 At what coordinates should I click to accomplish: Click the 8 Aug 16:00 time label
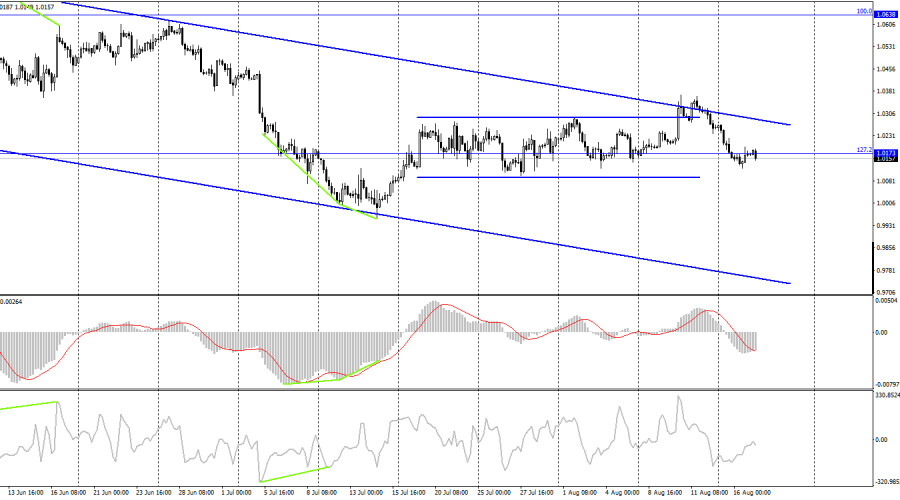666,493
